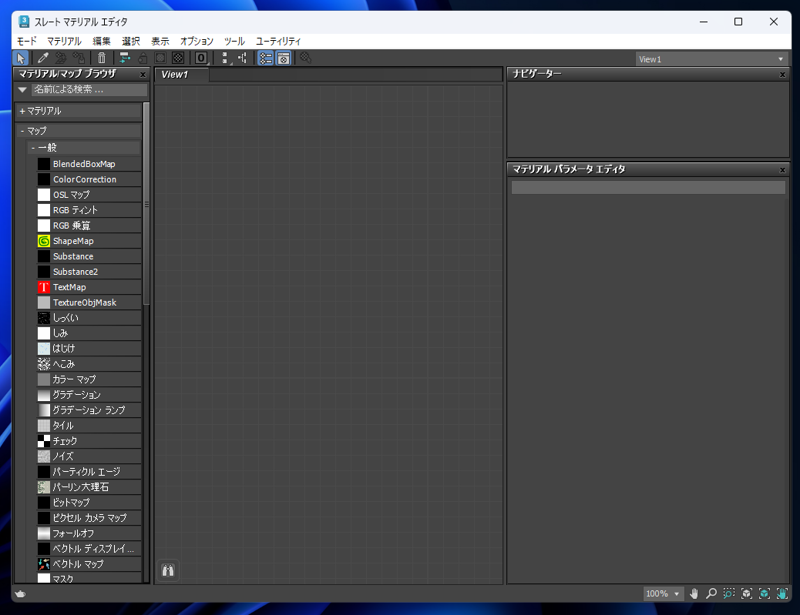Image resolution: width=800 pixels, height=615 pixels.
Task: Activate the Pan hand tool in status bar
Action: [x=695, y=593]
